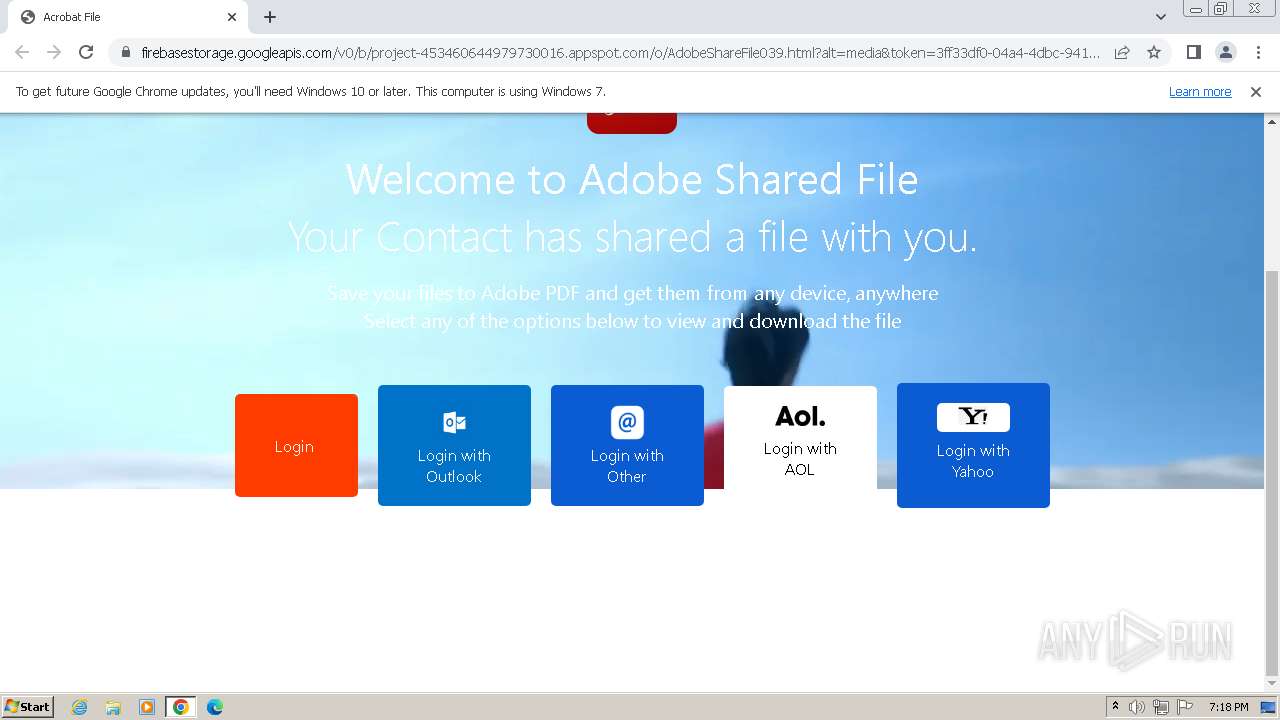1280x720 pixels.
Task: Open a new tab
Action: coord(270,17)
